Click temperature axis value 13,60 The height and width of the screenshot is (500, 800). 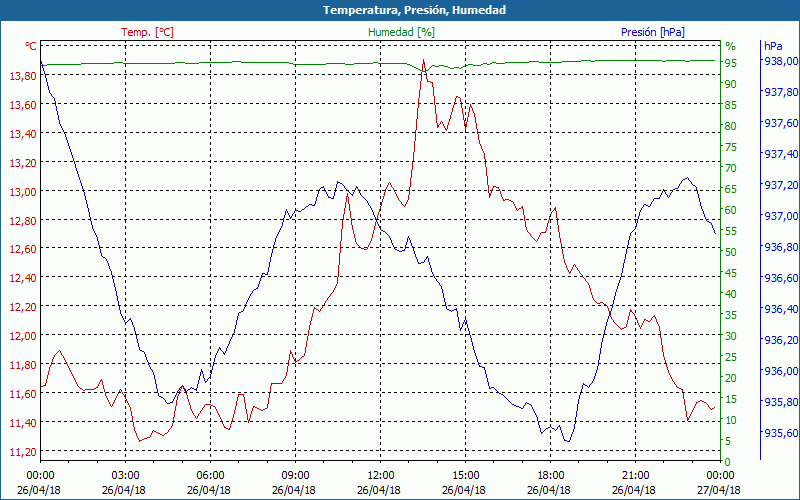(22, 105)
